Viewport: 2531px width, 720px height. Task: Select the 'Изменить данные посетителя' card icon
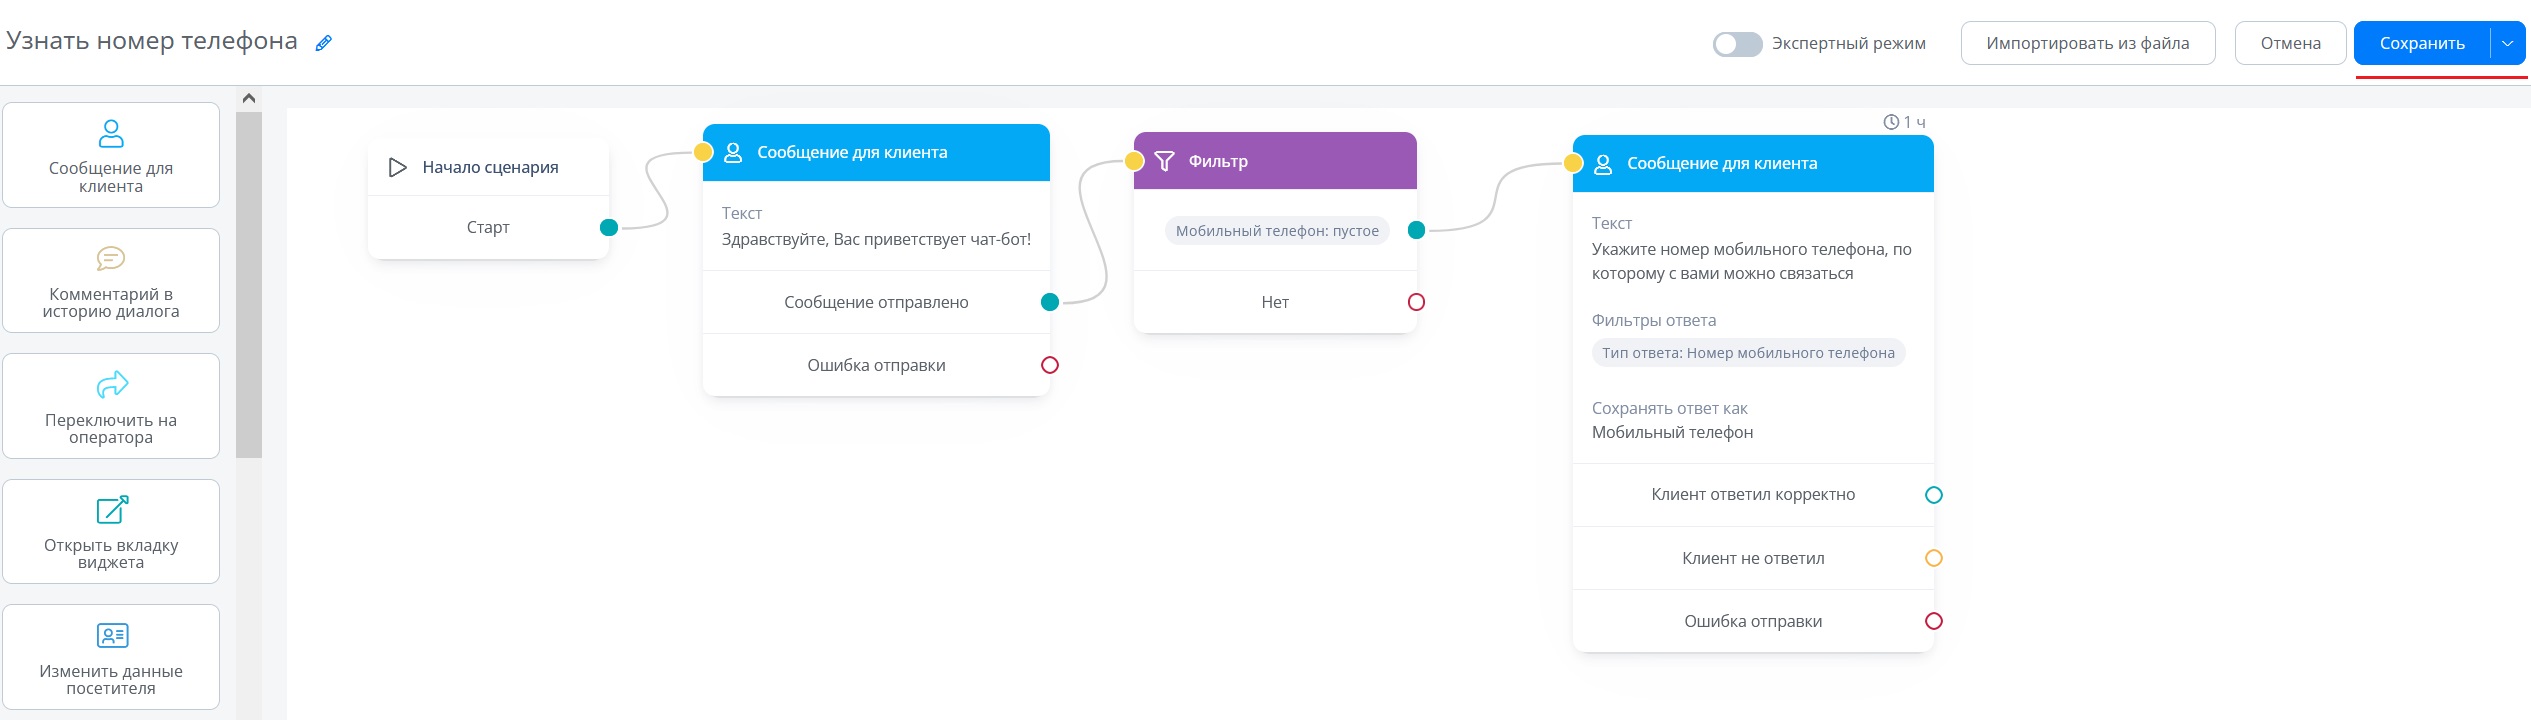pos(112,635)
